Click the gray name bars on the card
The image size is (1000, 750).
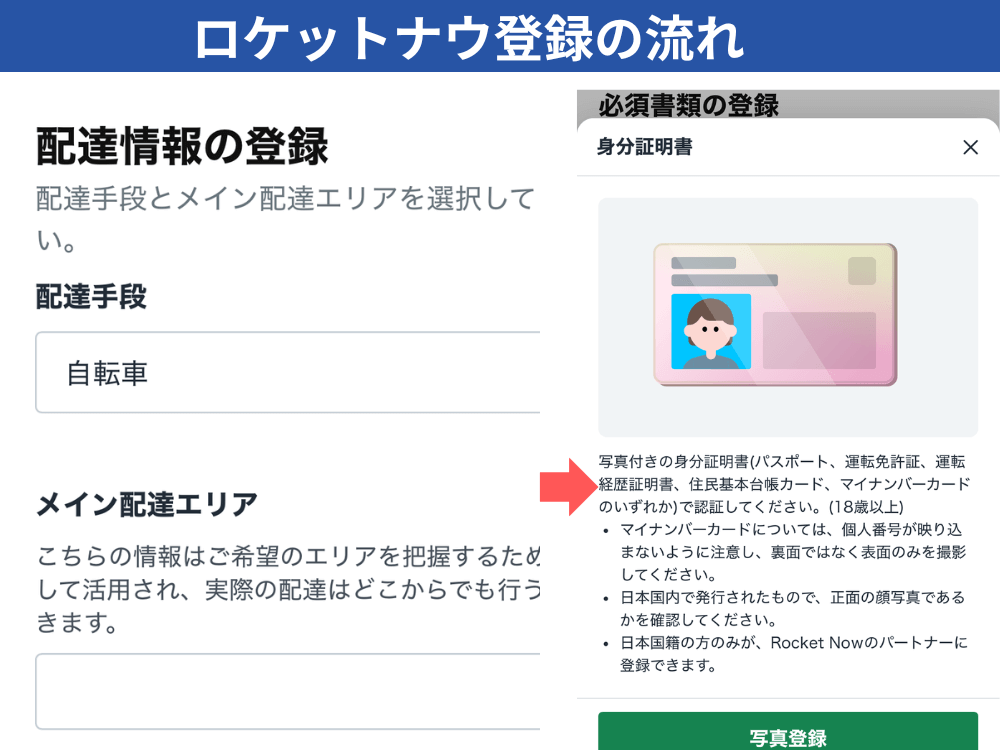click(724, 272)
